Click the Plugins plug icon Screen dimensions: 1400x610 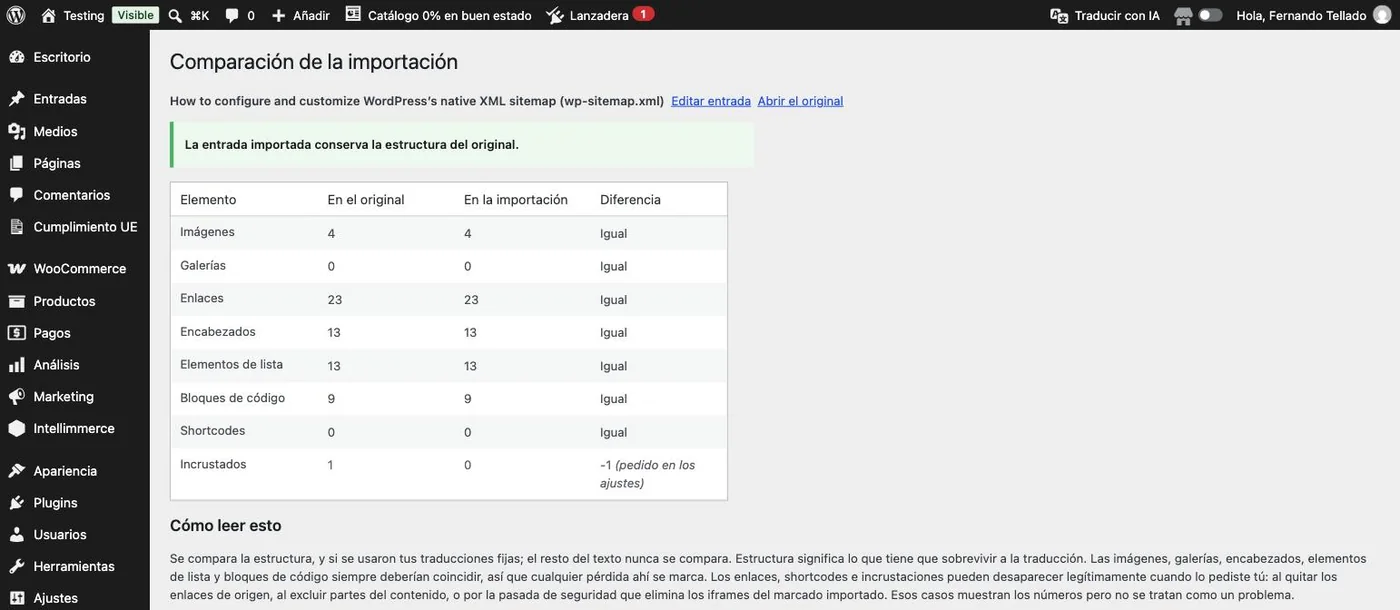[16, 503]
